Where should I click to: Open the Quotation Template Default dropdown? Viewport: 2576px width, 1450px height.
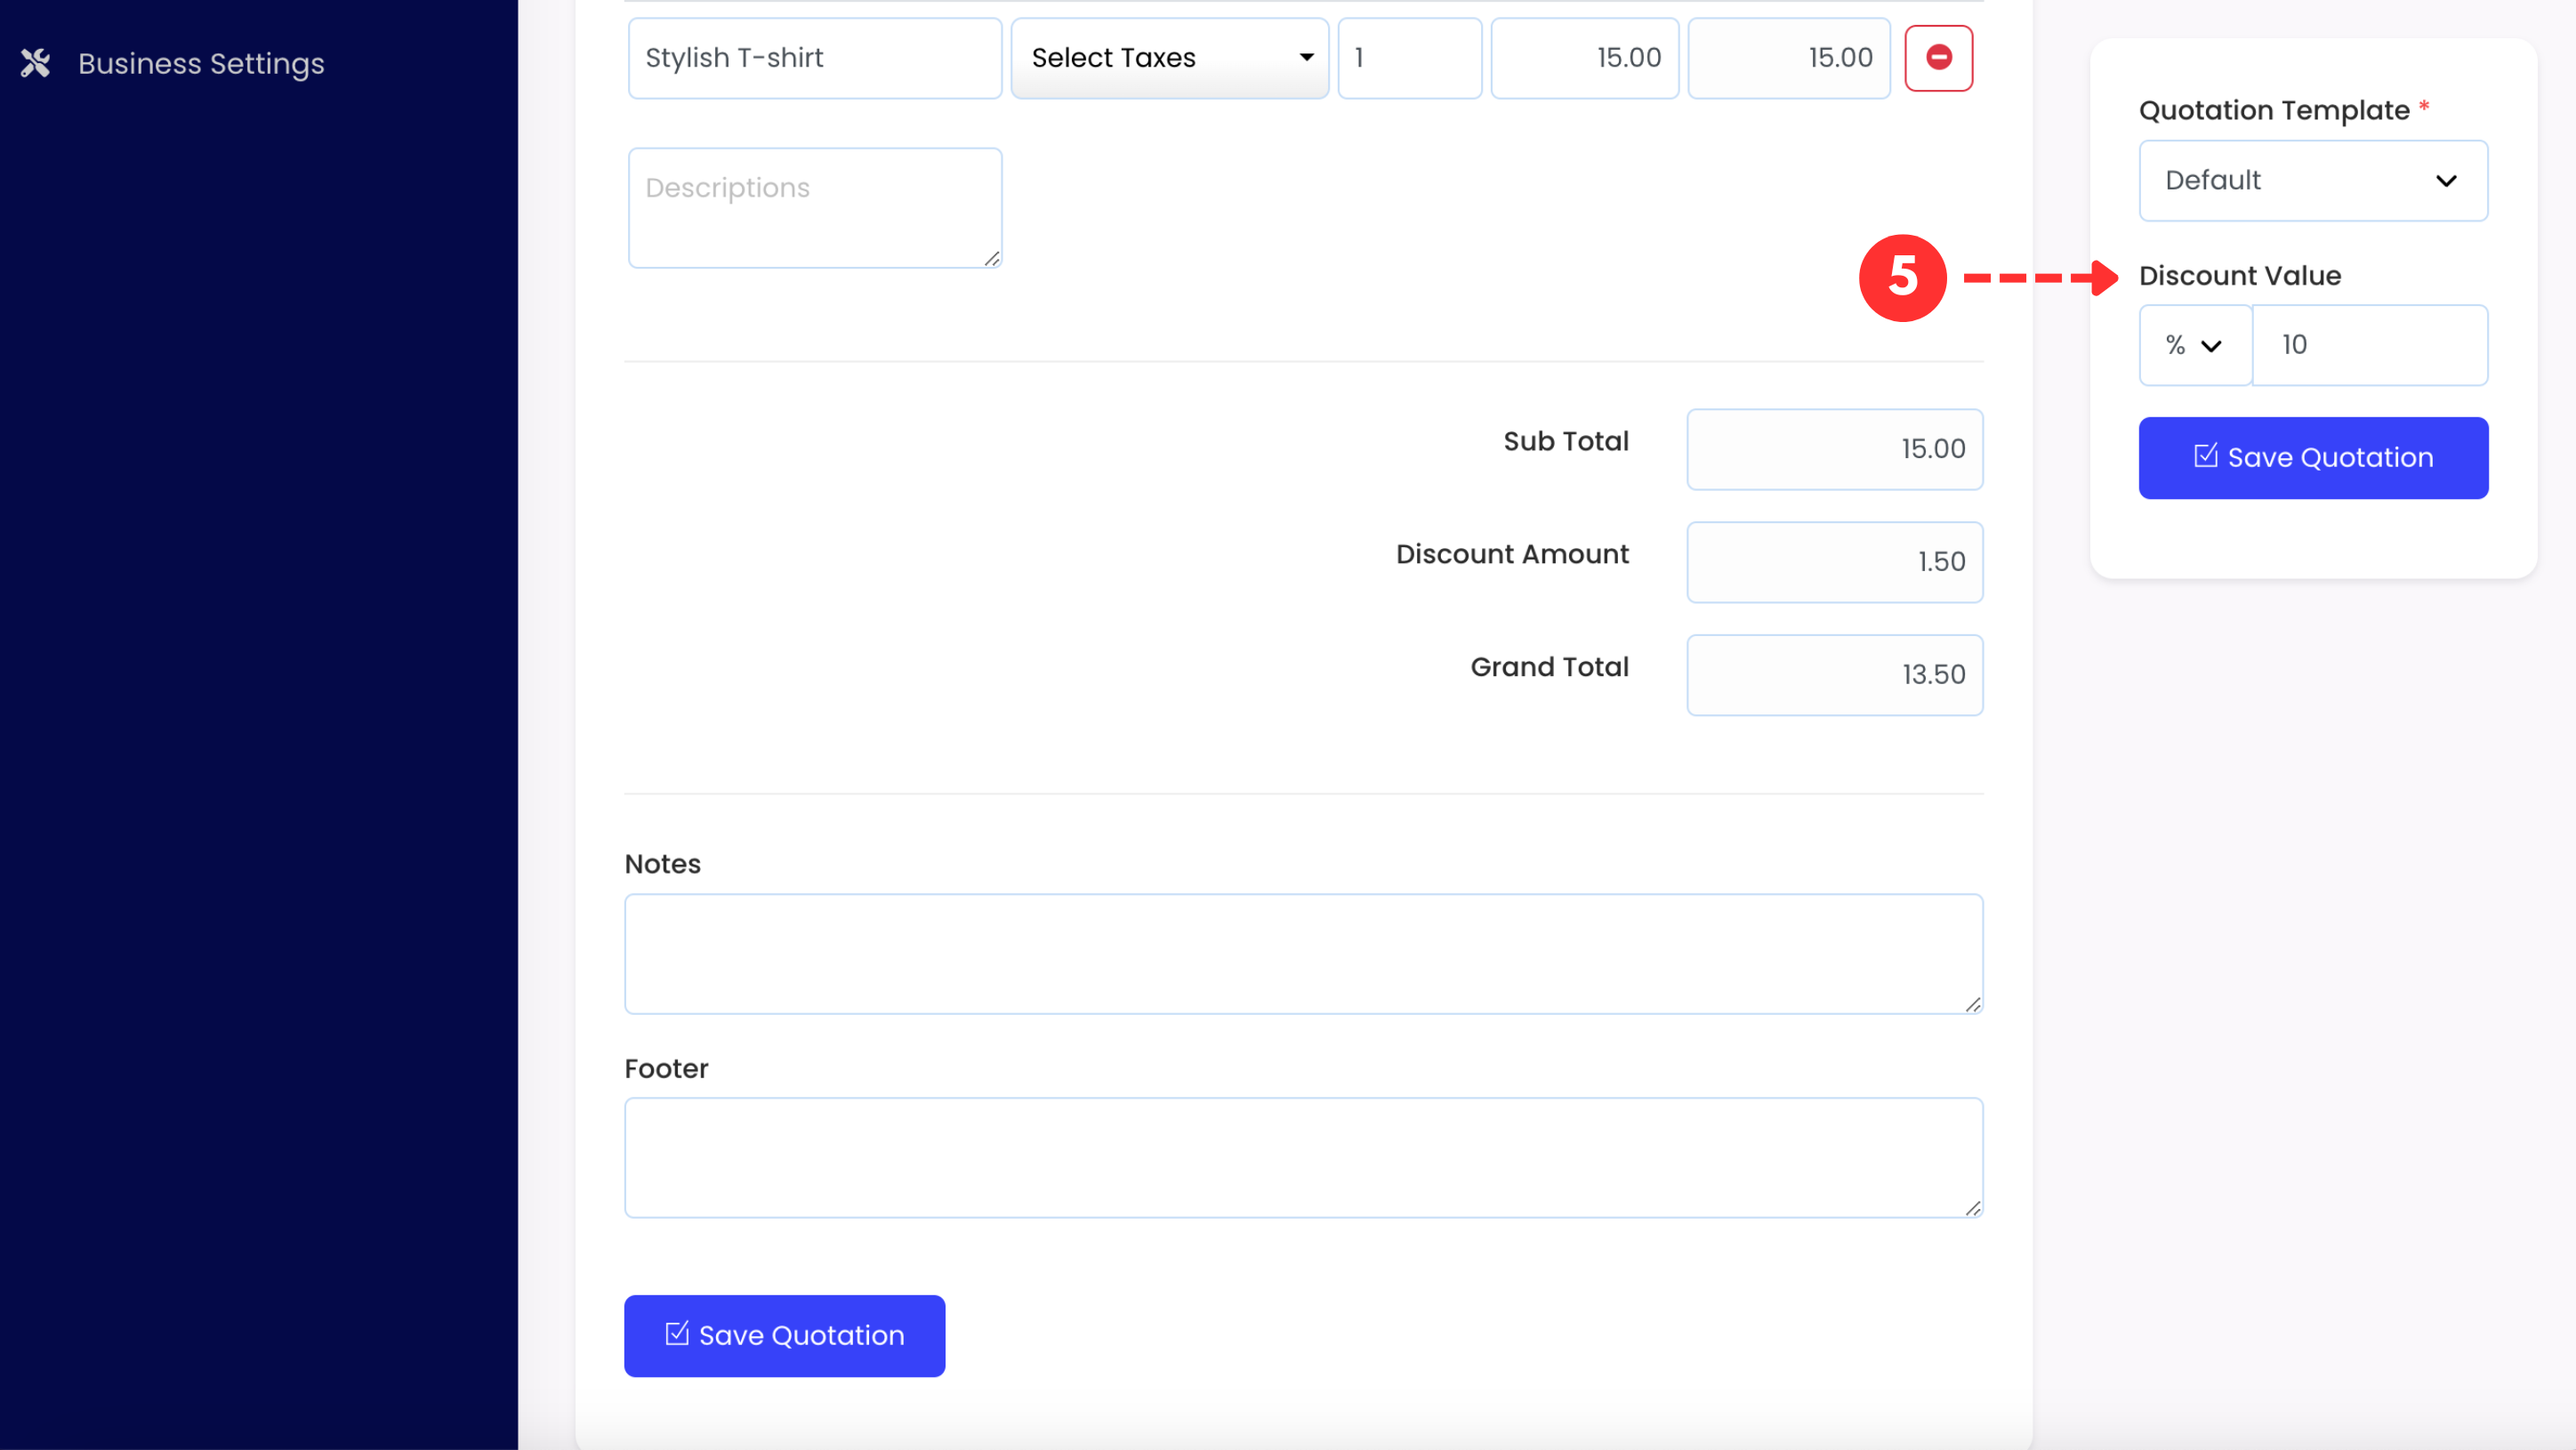click(x=2313, y=181)
